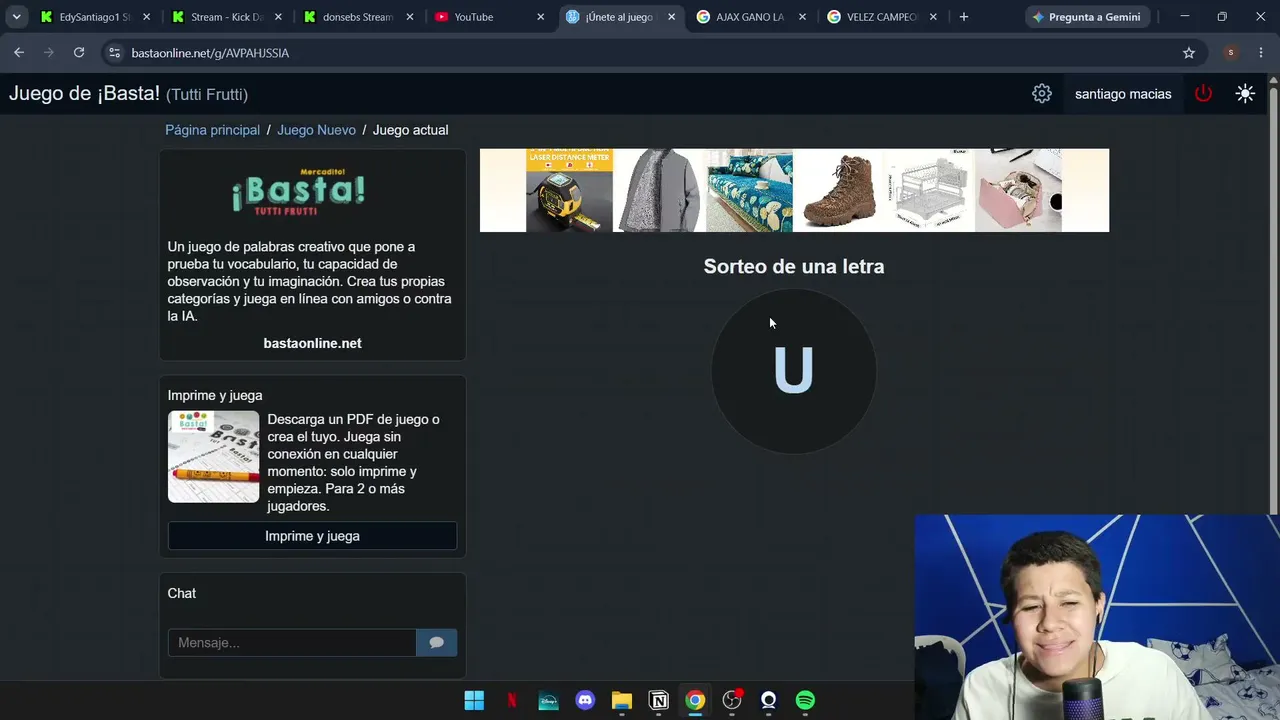Open Spotify from the taskbar
Screen dimensions: 1280x720
[805, 700]
